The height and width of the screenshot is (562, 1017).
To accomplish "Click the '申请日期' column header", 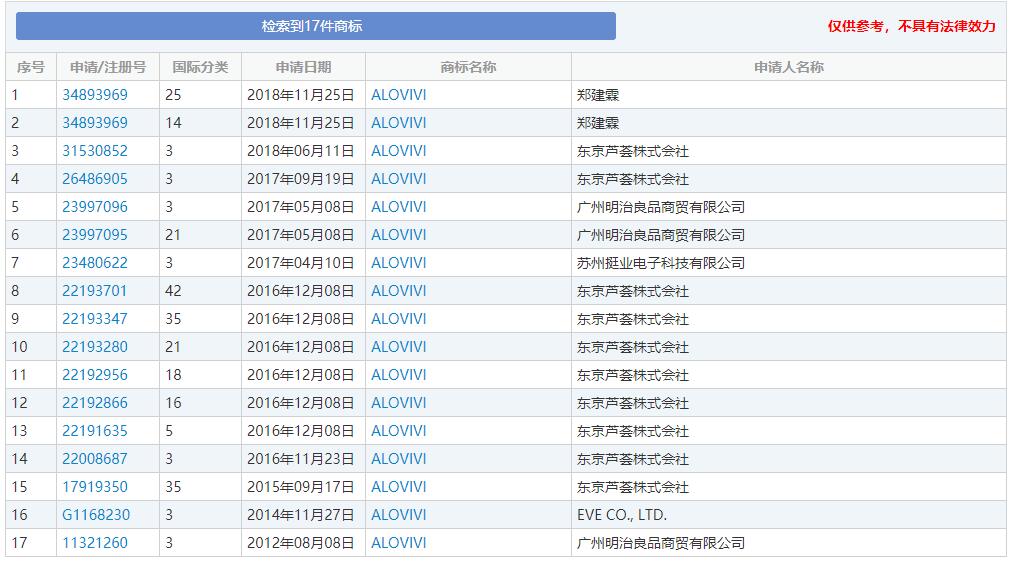I will pyautogui.click(x=303, y=67).
